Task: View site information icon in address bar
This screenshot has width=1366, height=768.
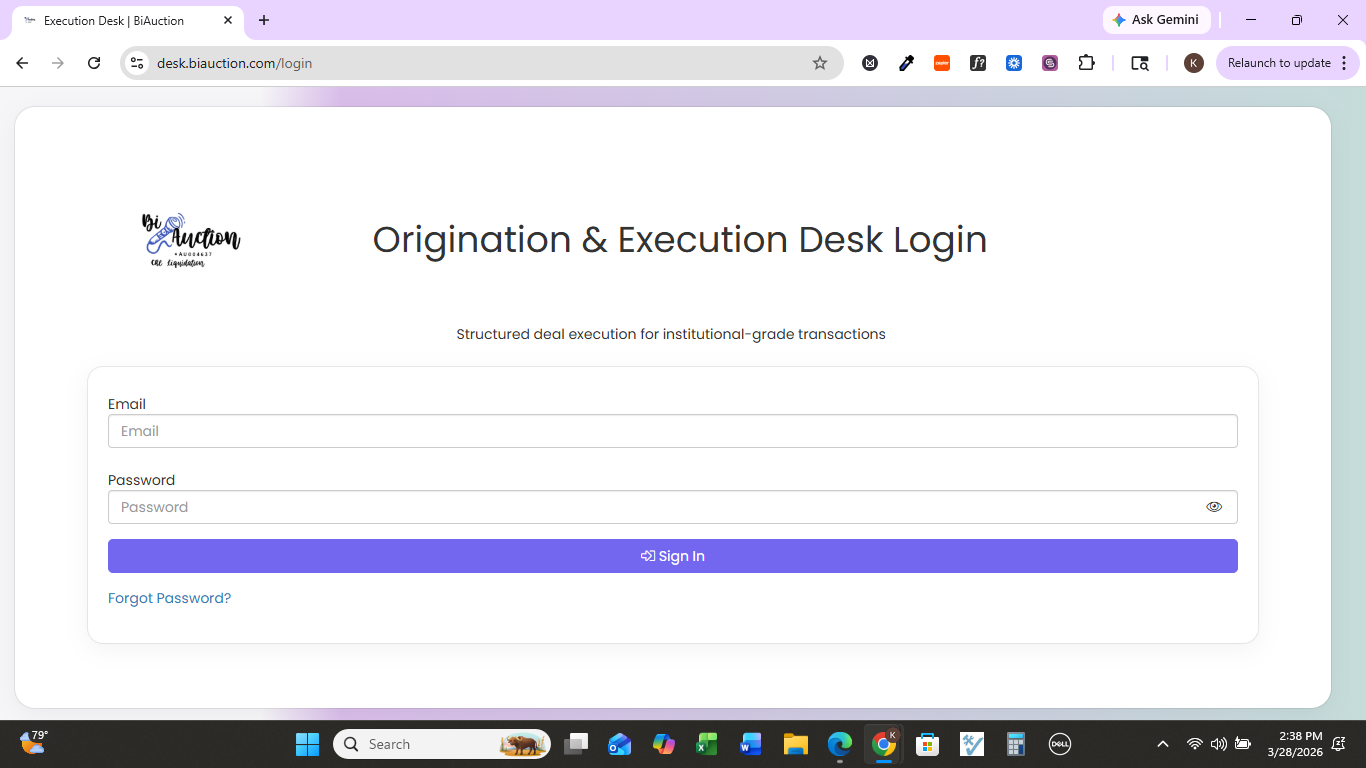Action: point(138,63)
